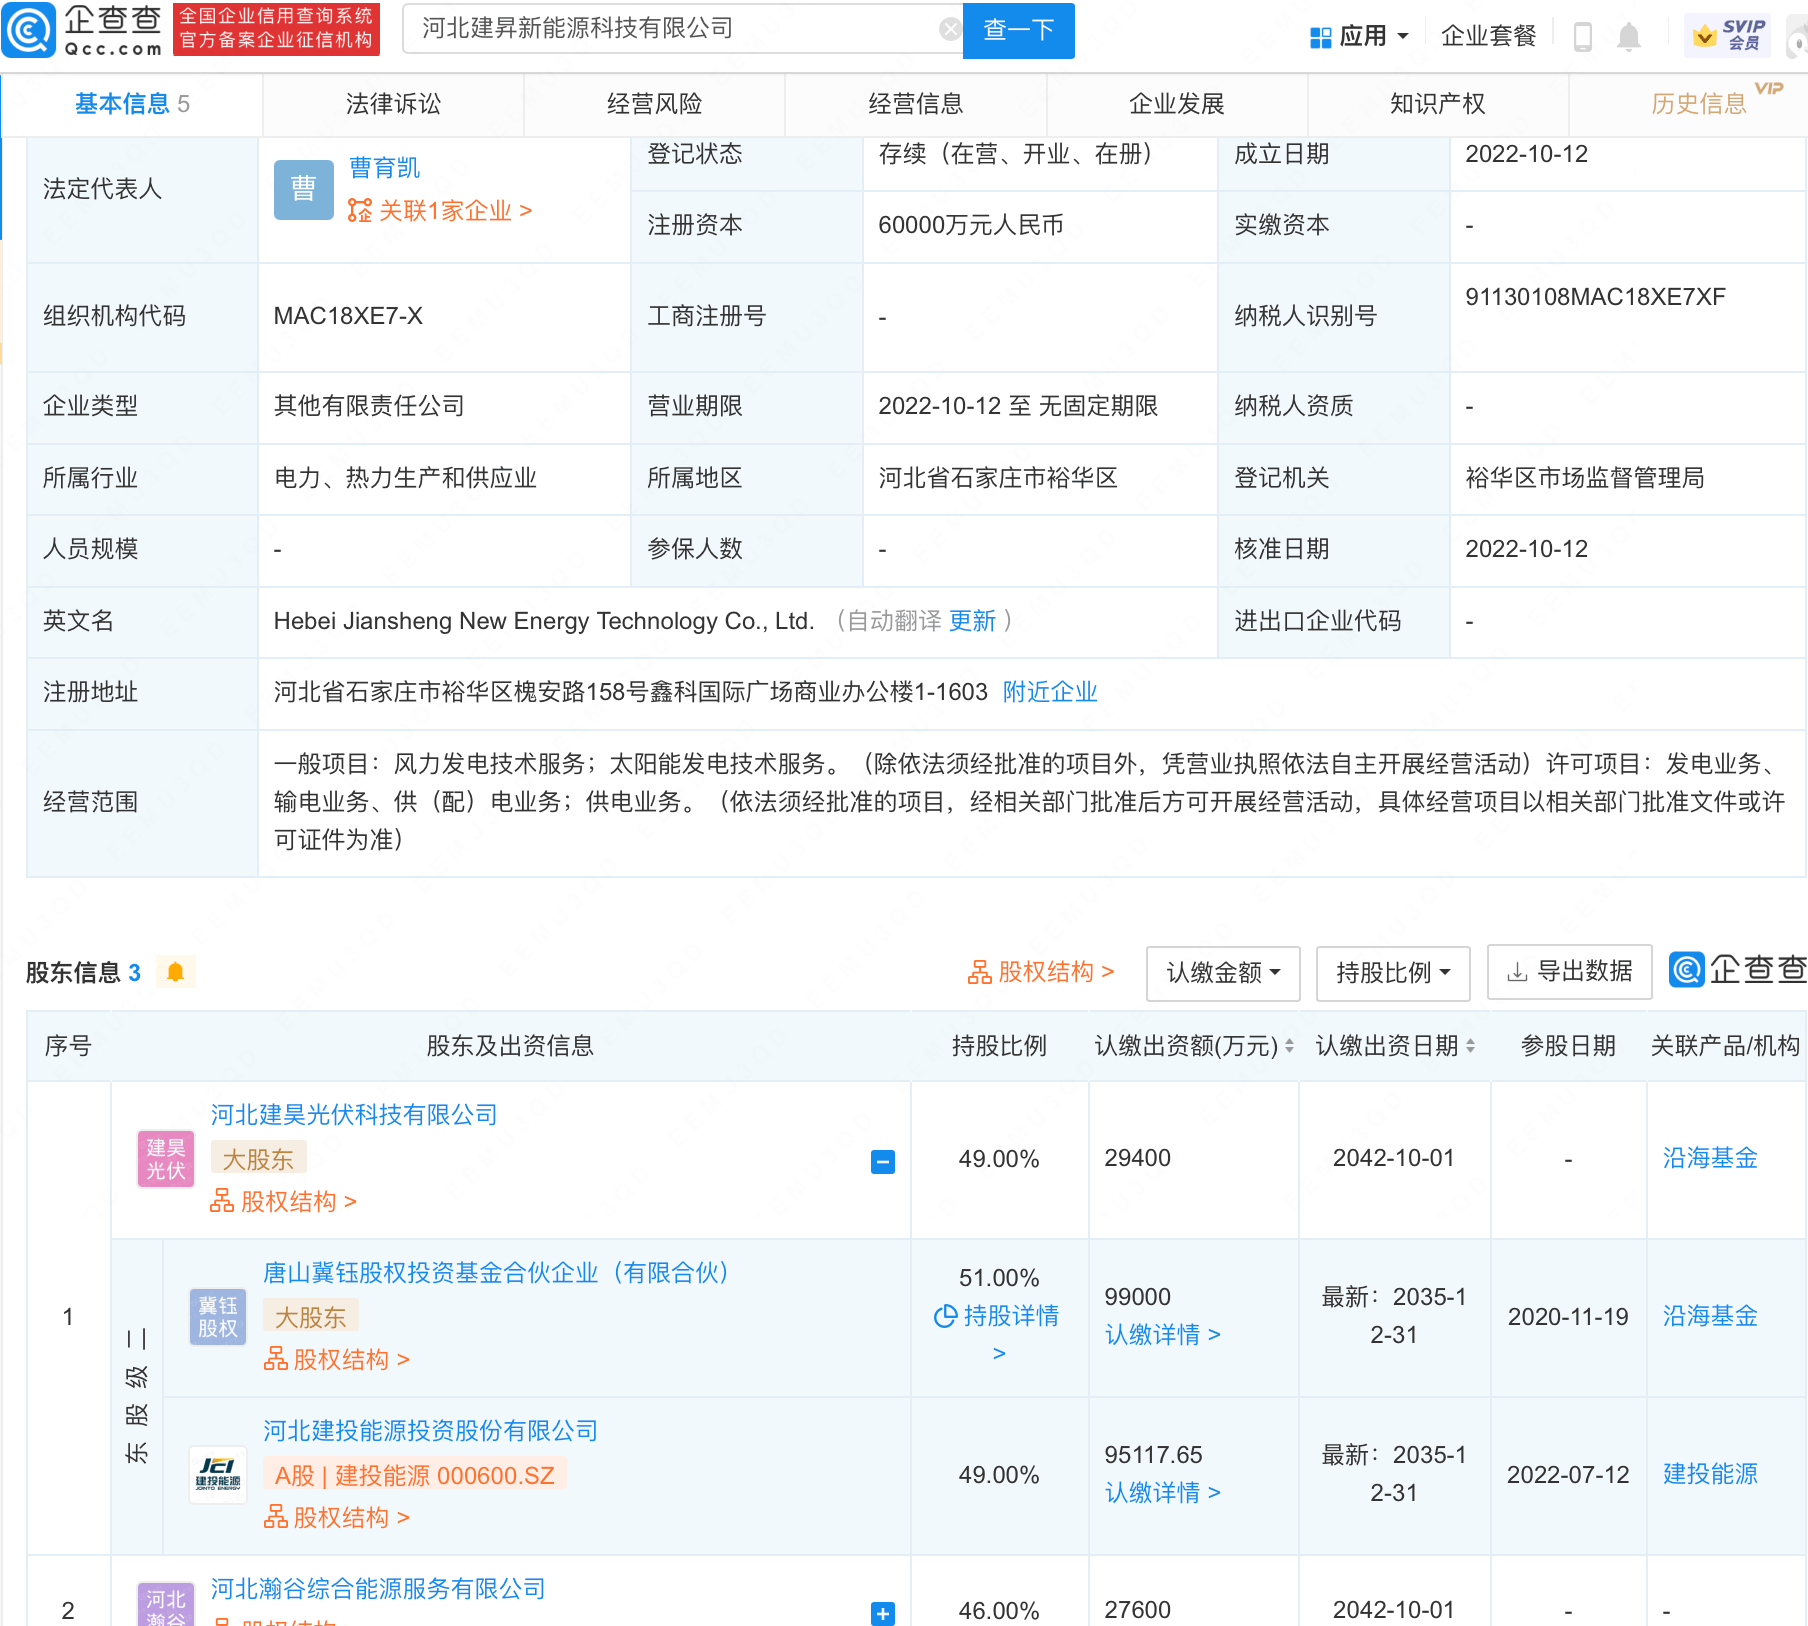Image resolution: width=1808 pixels, height=1626 pixels.
Task: Clear the search box with the X icon
Action: pyautogui.click(x=950, y=29)
